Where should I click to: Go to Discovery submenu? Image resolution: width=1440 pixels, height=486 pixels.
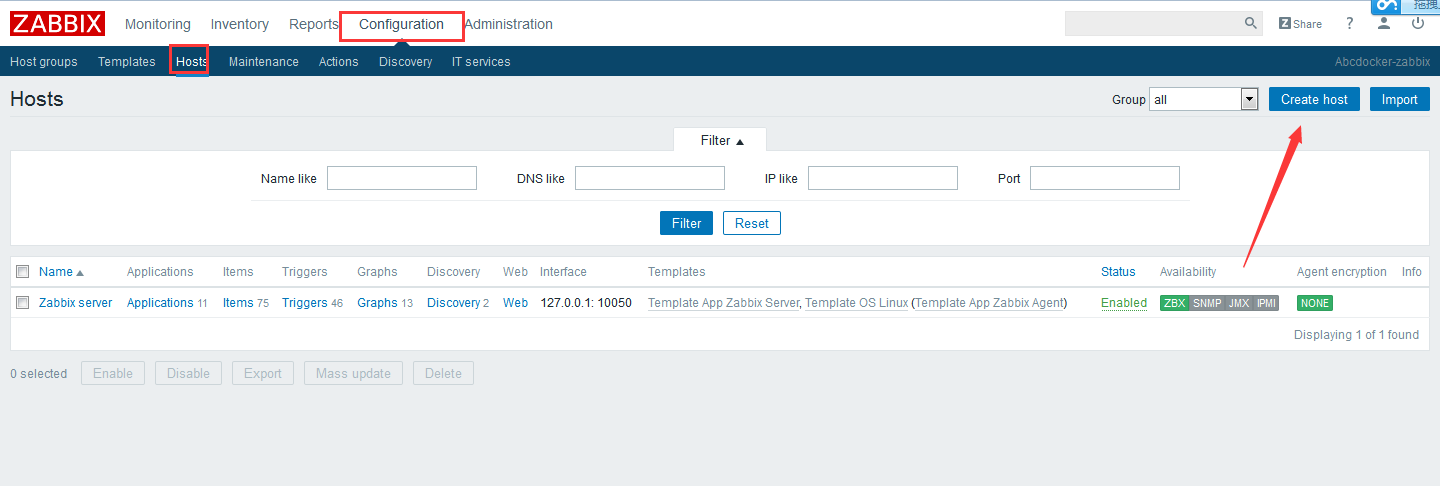coord(406,62)
